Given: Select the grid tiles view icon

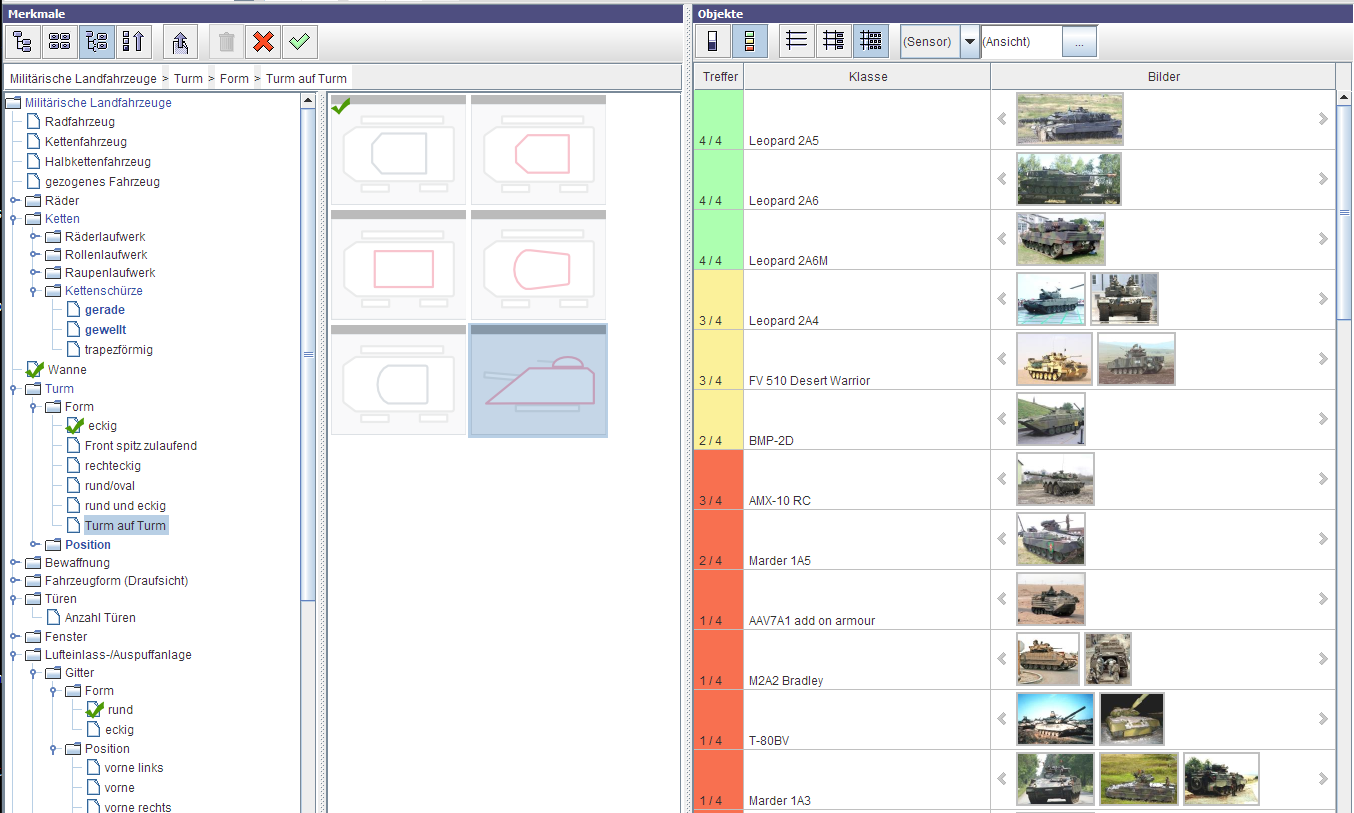Looking at the screenshot, I should point(60,42).
